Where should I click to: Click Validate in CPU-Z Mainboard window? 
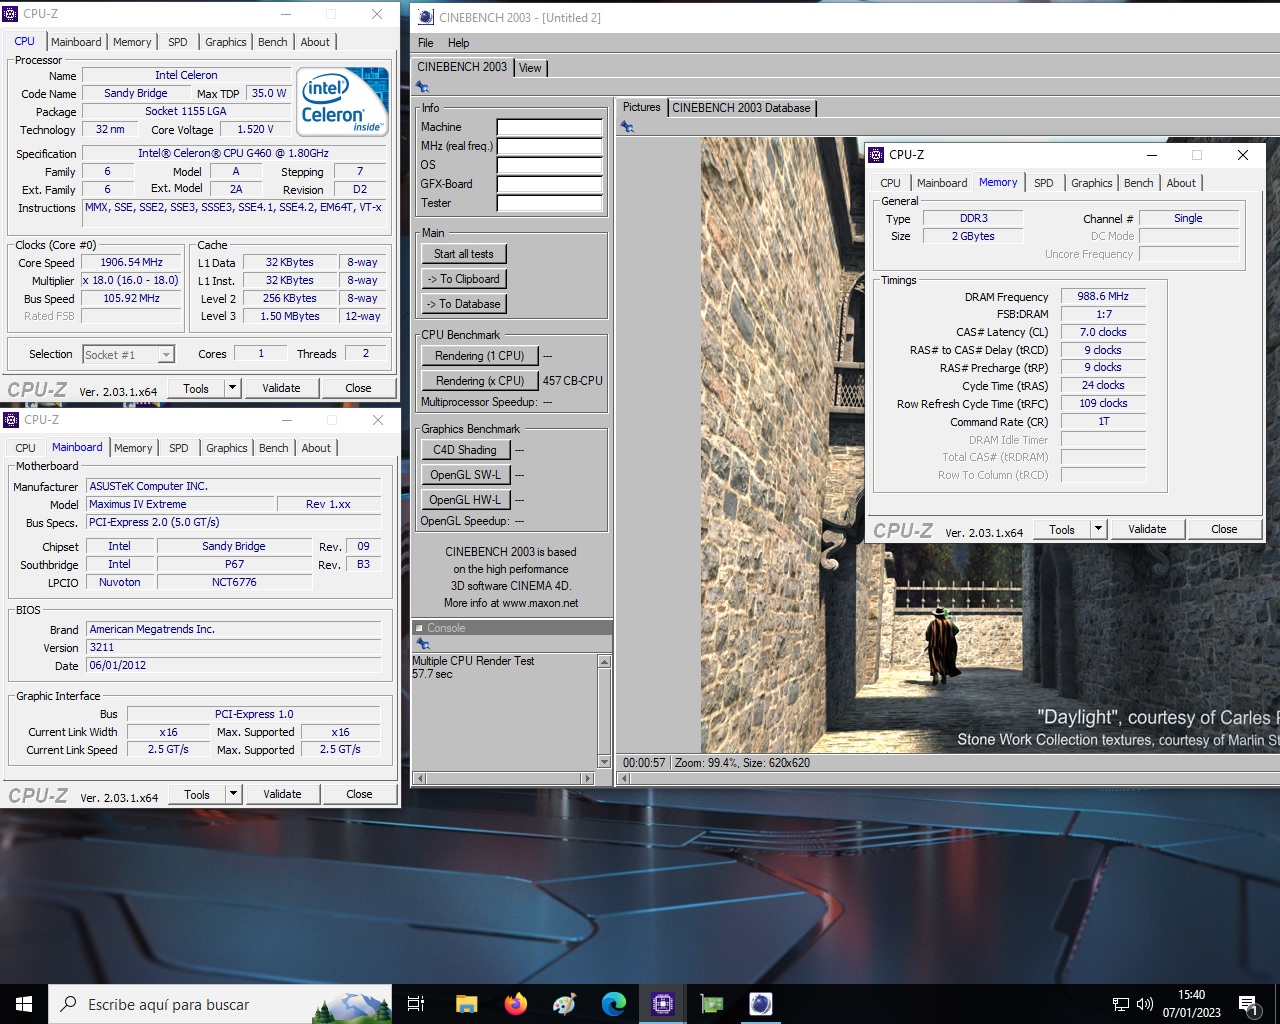[x=282, y=794]
